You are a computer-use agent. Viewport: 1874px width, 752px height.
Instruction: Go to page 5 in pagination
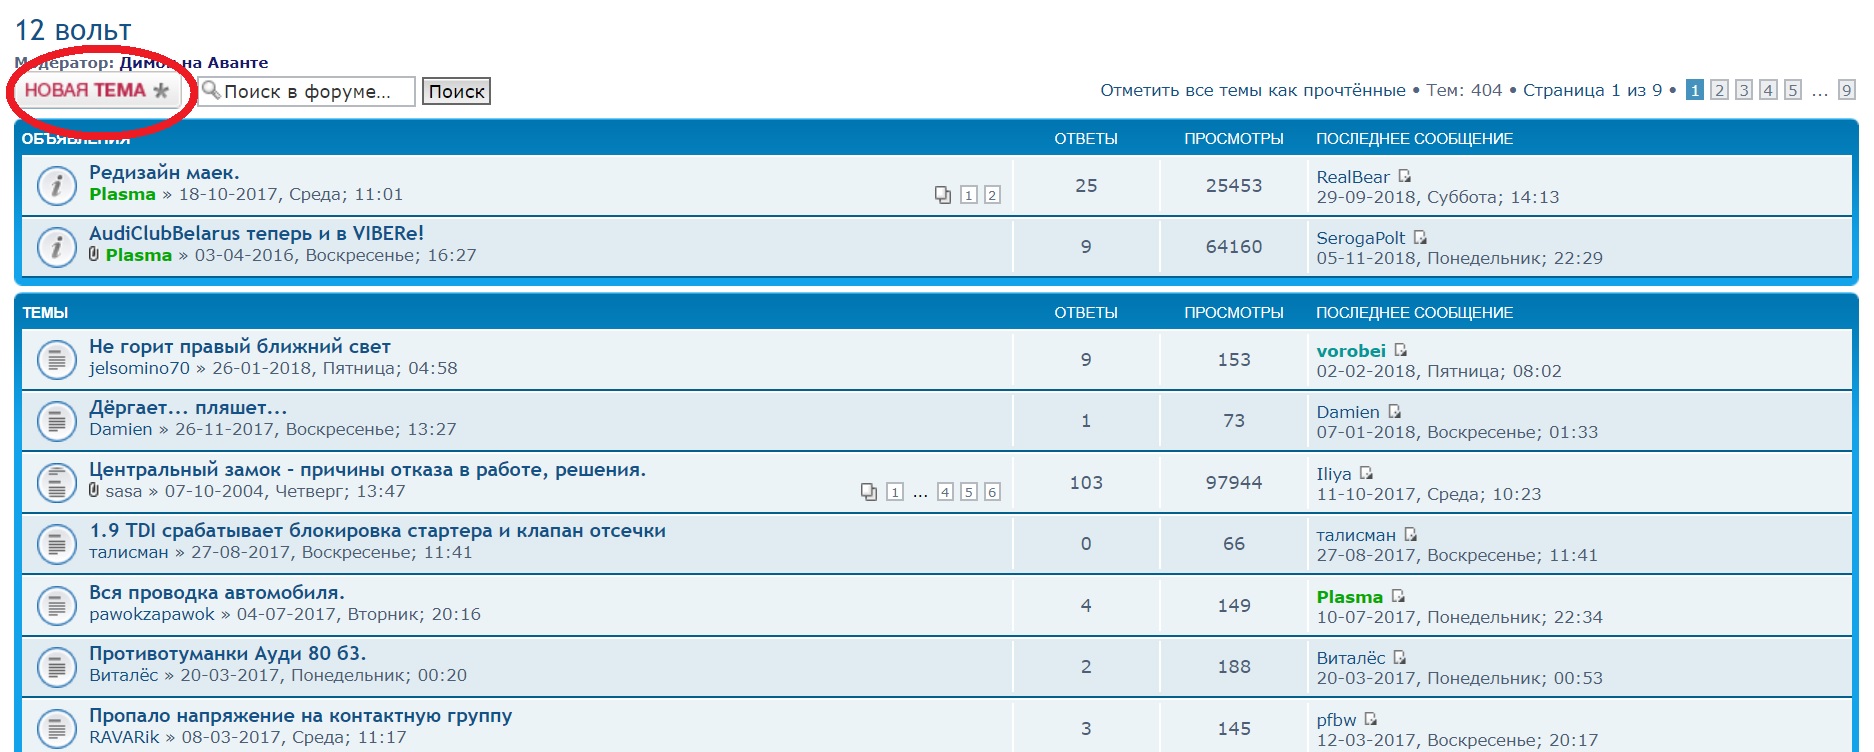1793,90
